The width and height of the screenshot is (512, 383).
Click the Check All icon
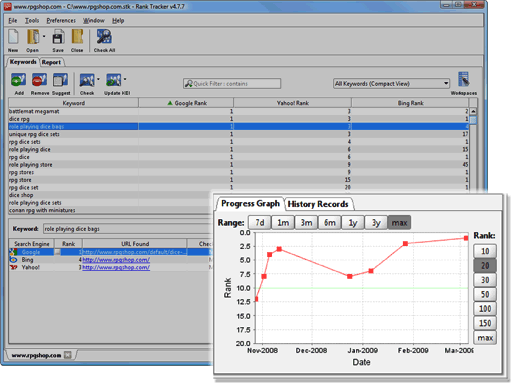(x=104, y=37)
